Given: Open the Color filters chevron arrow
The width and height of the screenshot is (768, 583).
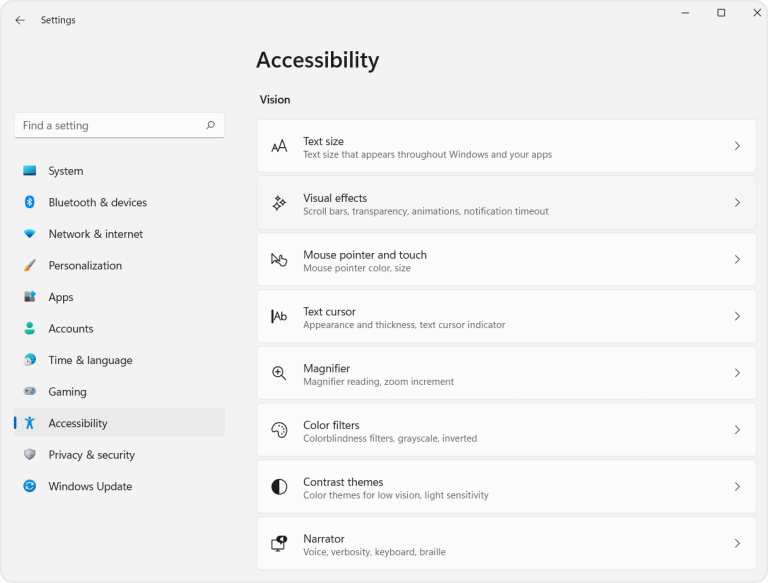Looking at the screenshot, I should tap(737, 430).
